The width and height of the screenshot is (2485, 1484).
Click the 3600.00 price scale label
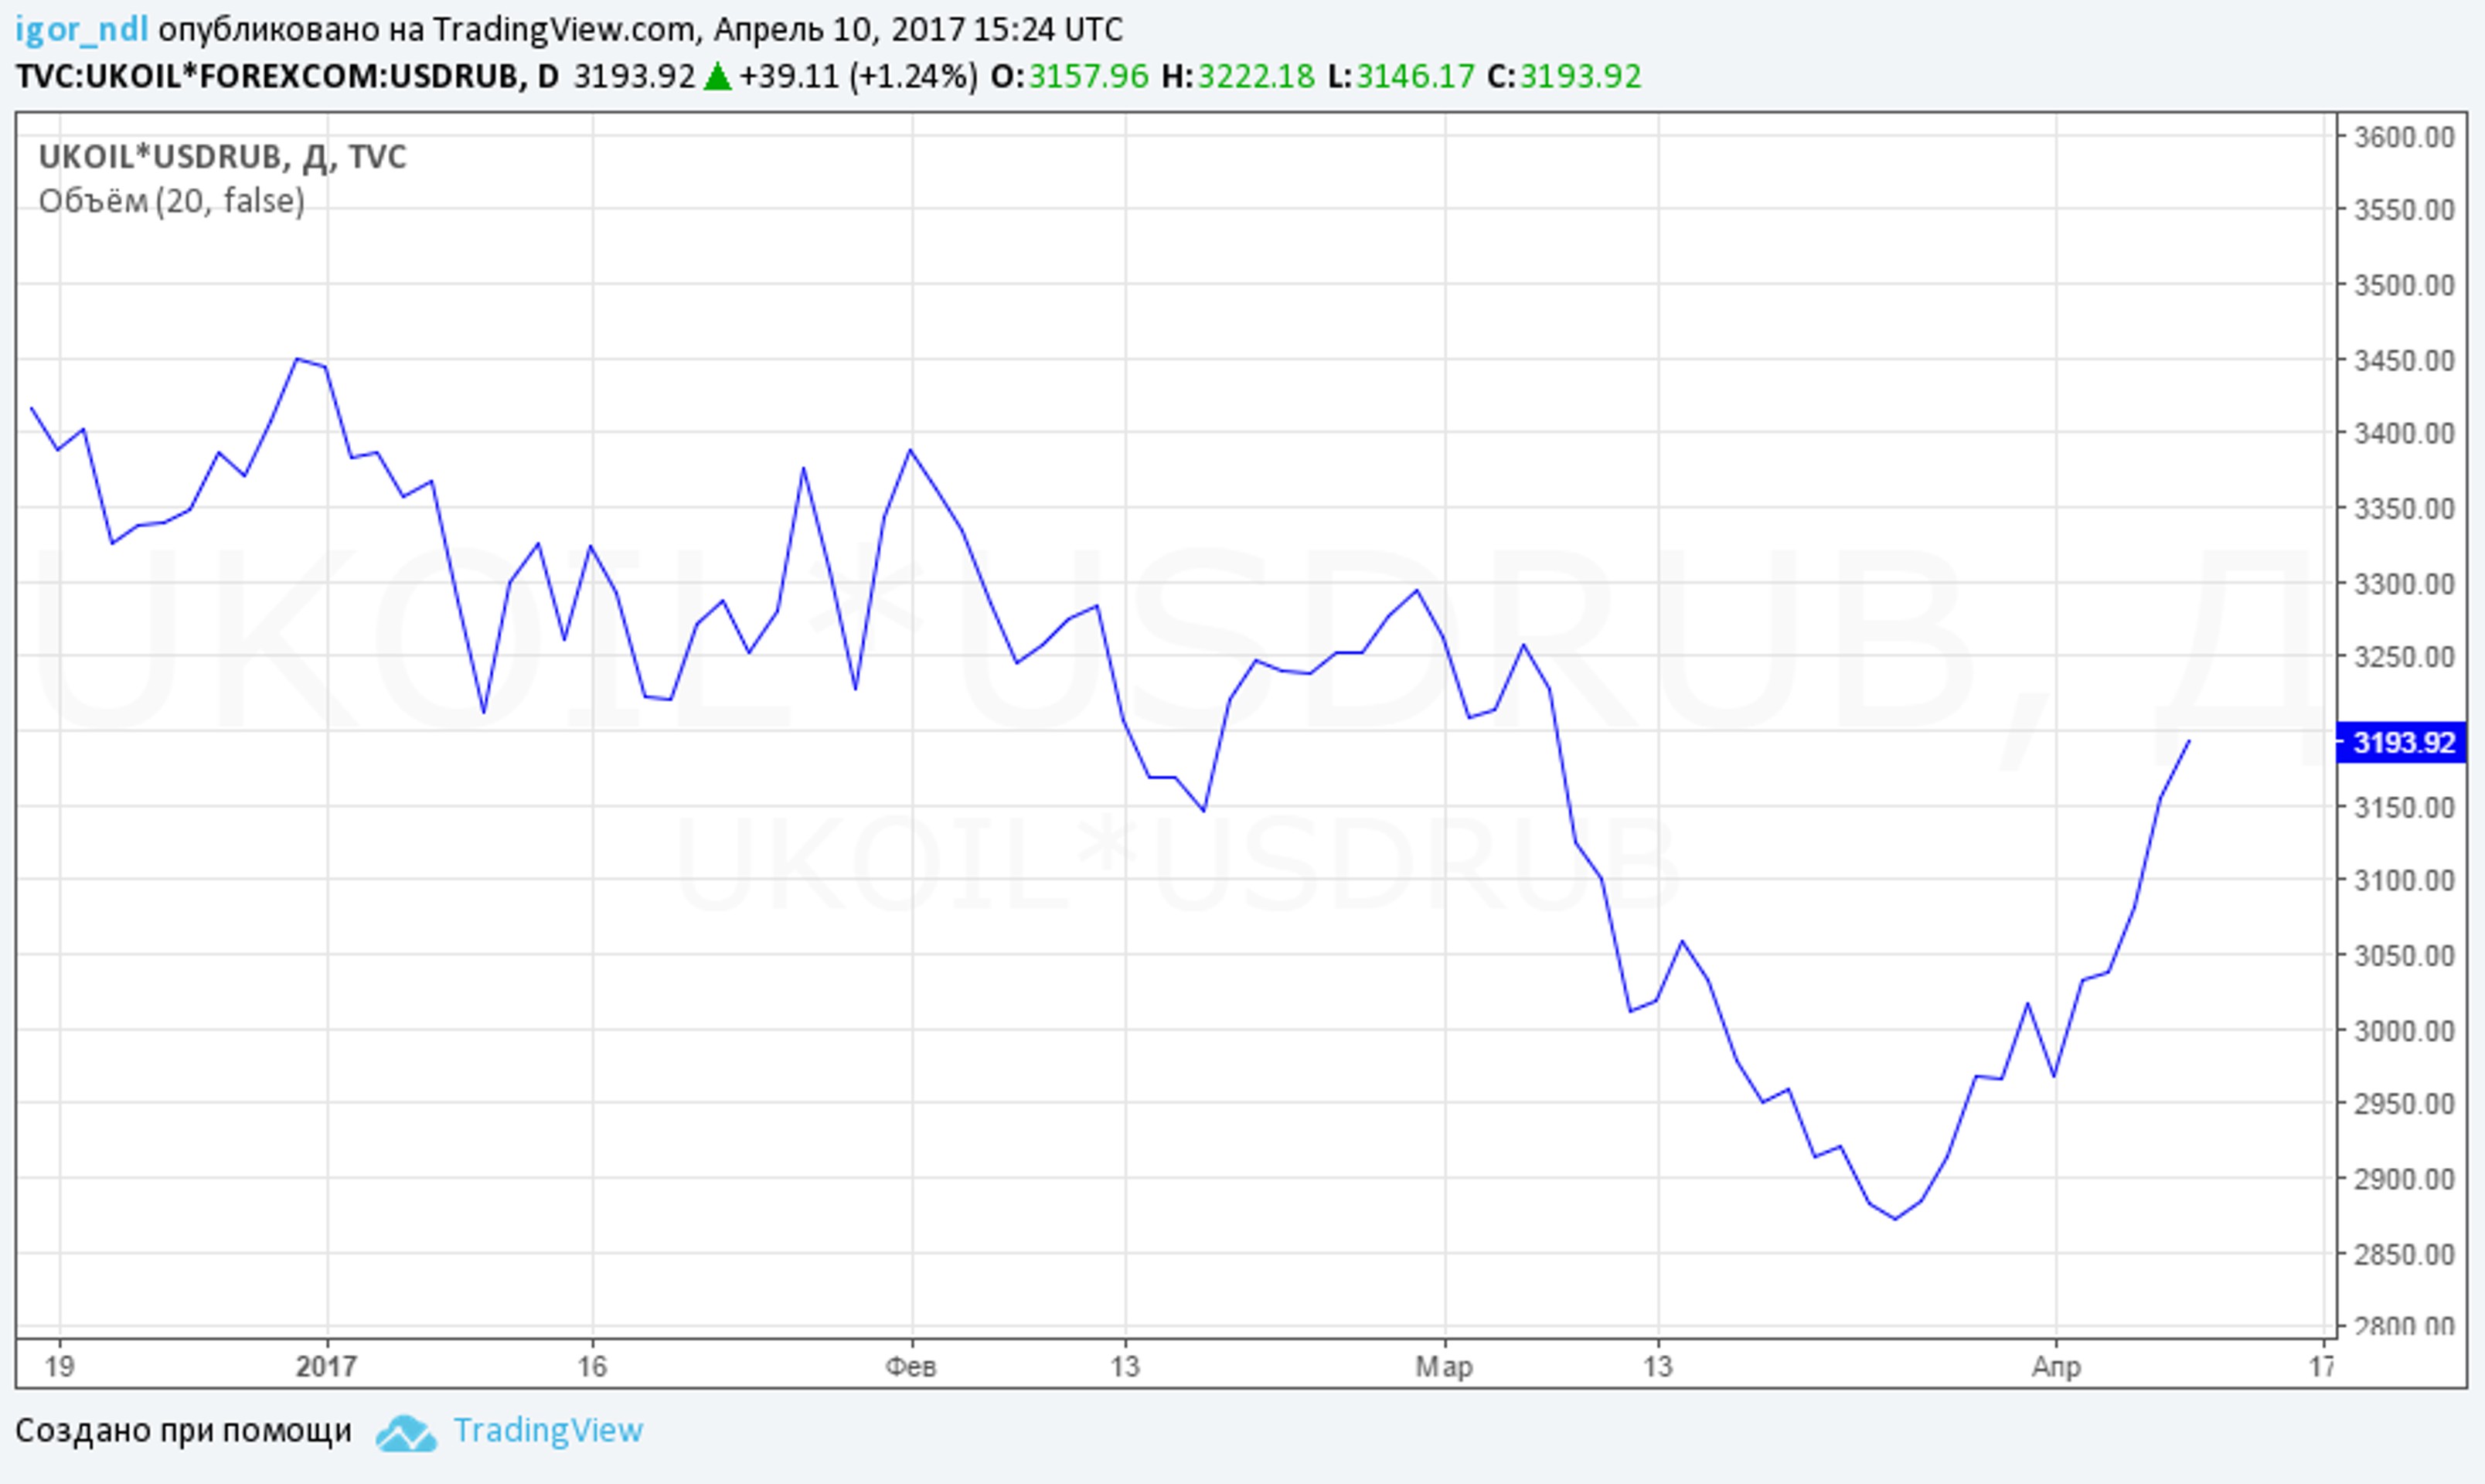tap(2403, 137)
